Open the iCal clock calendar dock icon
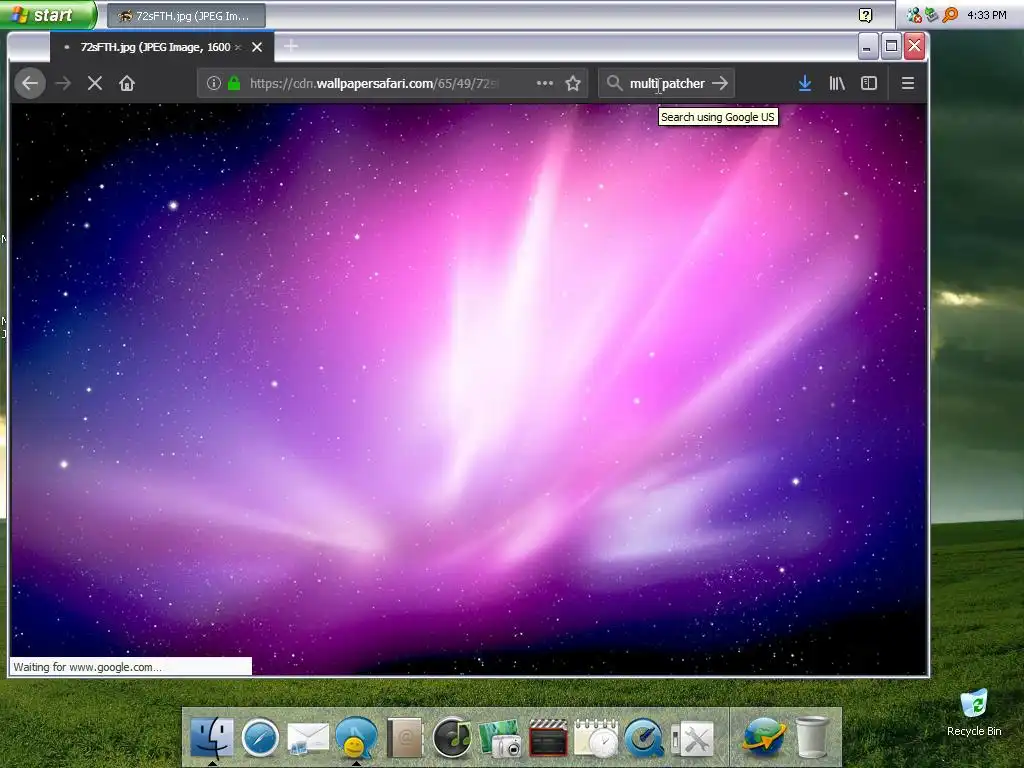 [596, 738]
